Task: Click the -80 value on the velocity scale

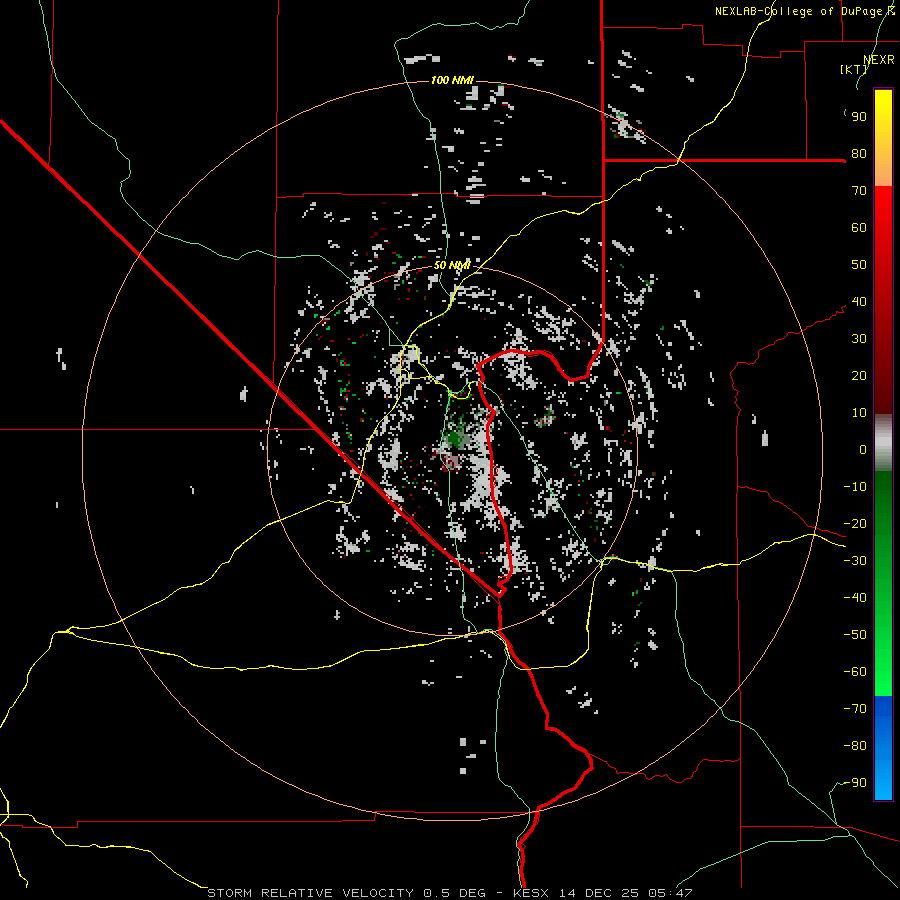Action: pyautogui.click(x=855, y=746)
